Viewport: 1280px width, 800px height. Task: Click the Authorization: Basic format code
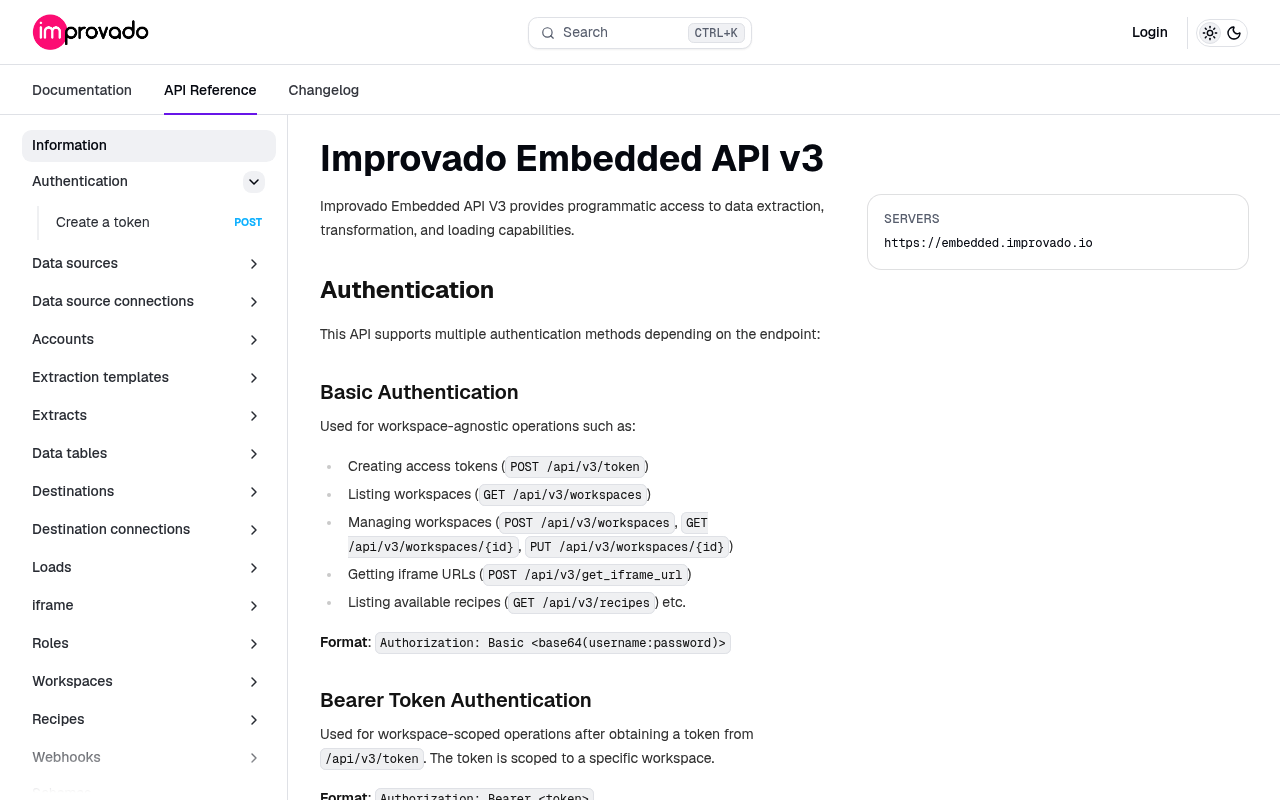coord(553,643)
